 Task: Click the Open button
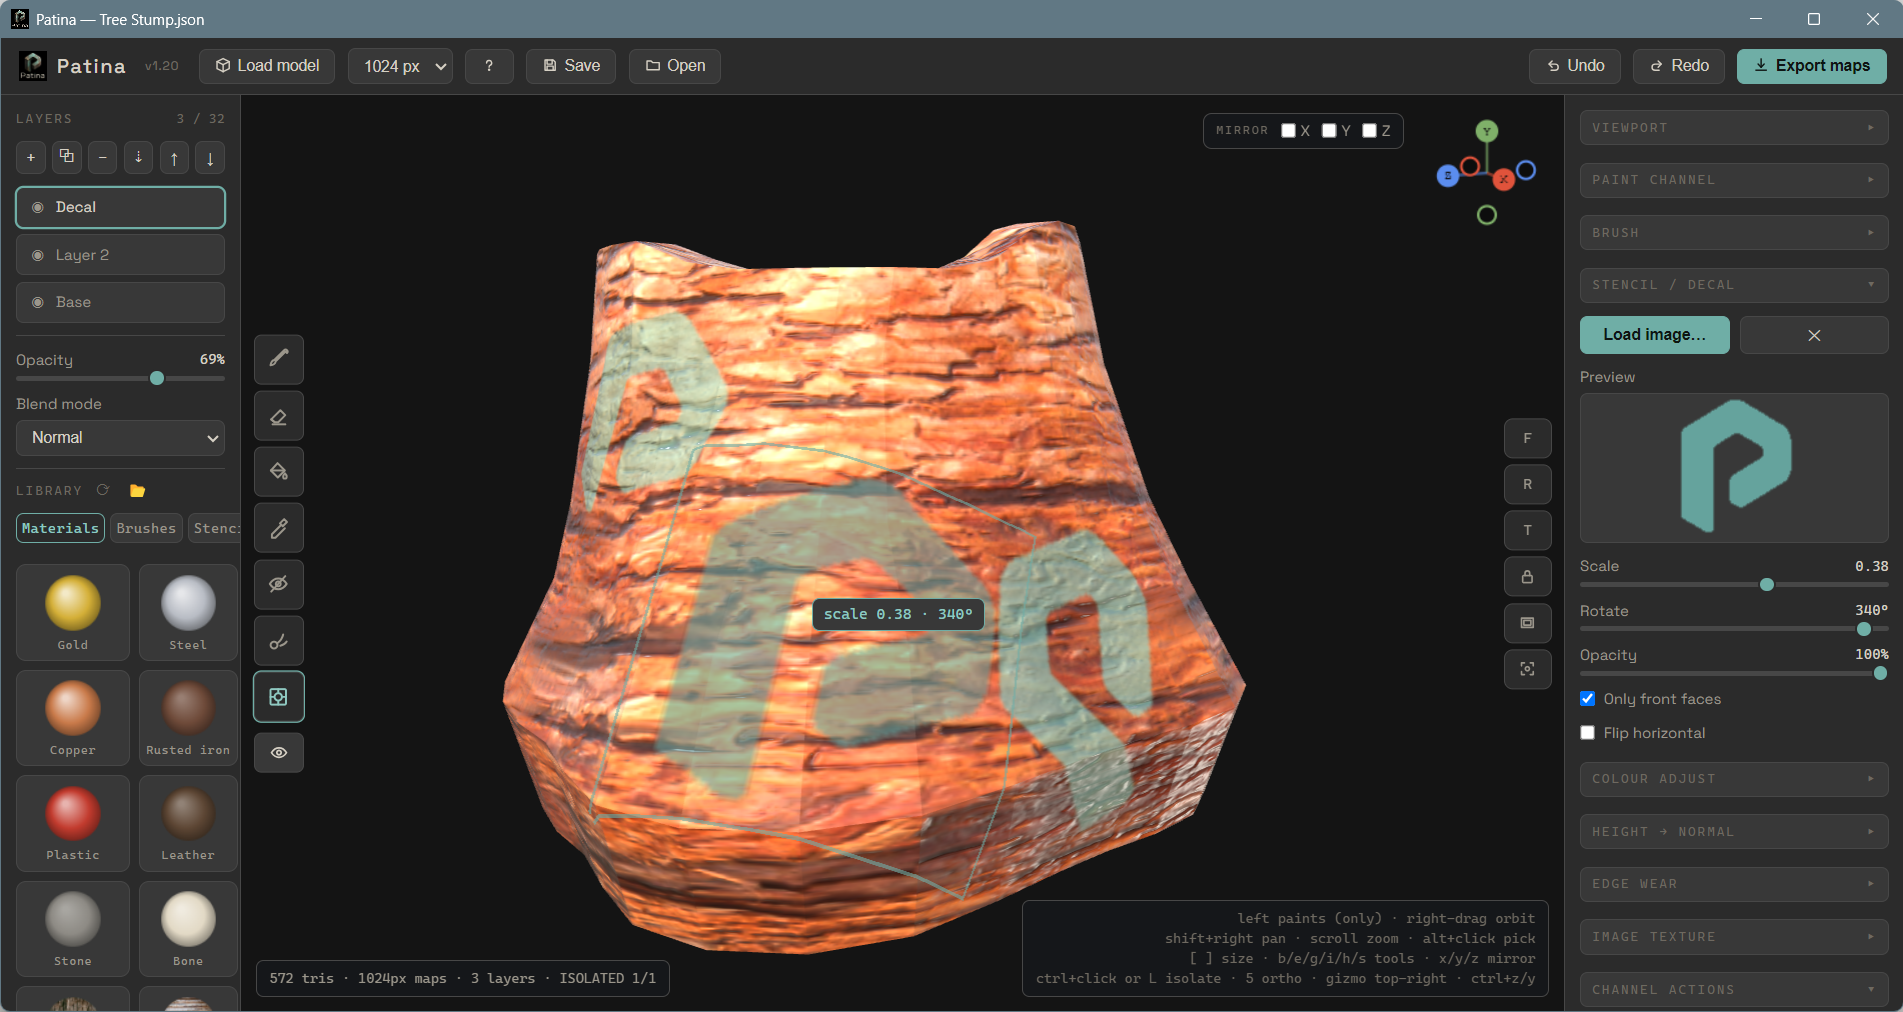675,66
